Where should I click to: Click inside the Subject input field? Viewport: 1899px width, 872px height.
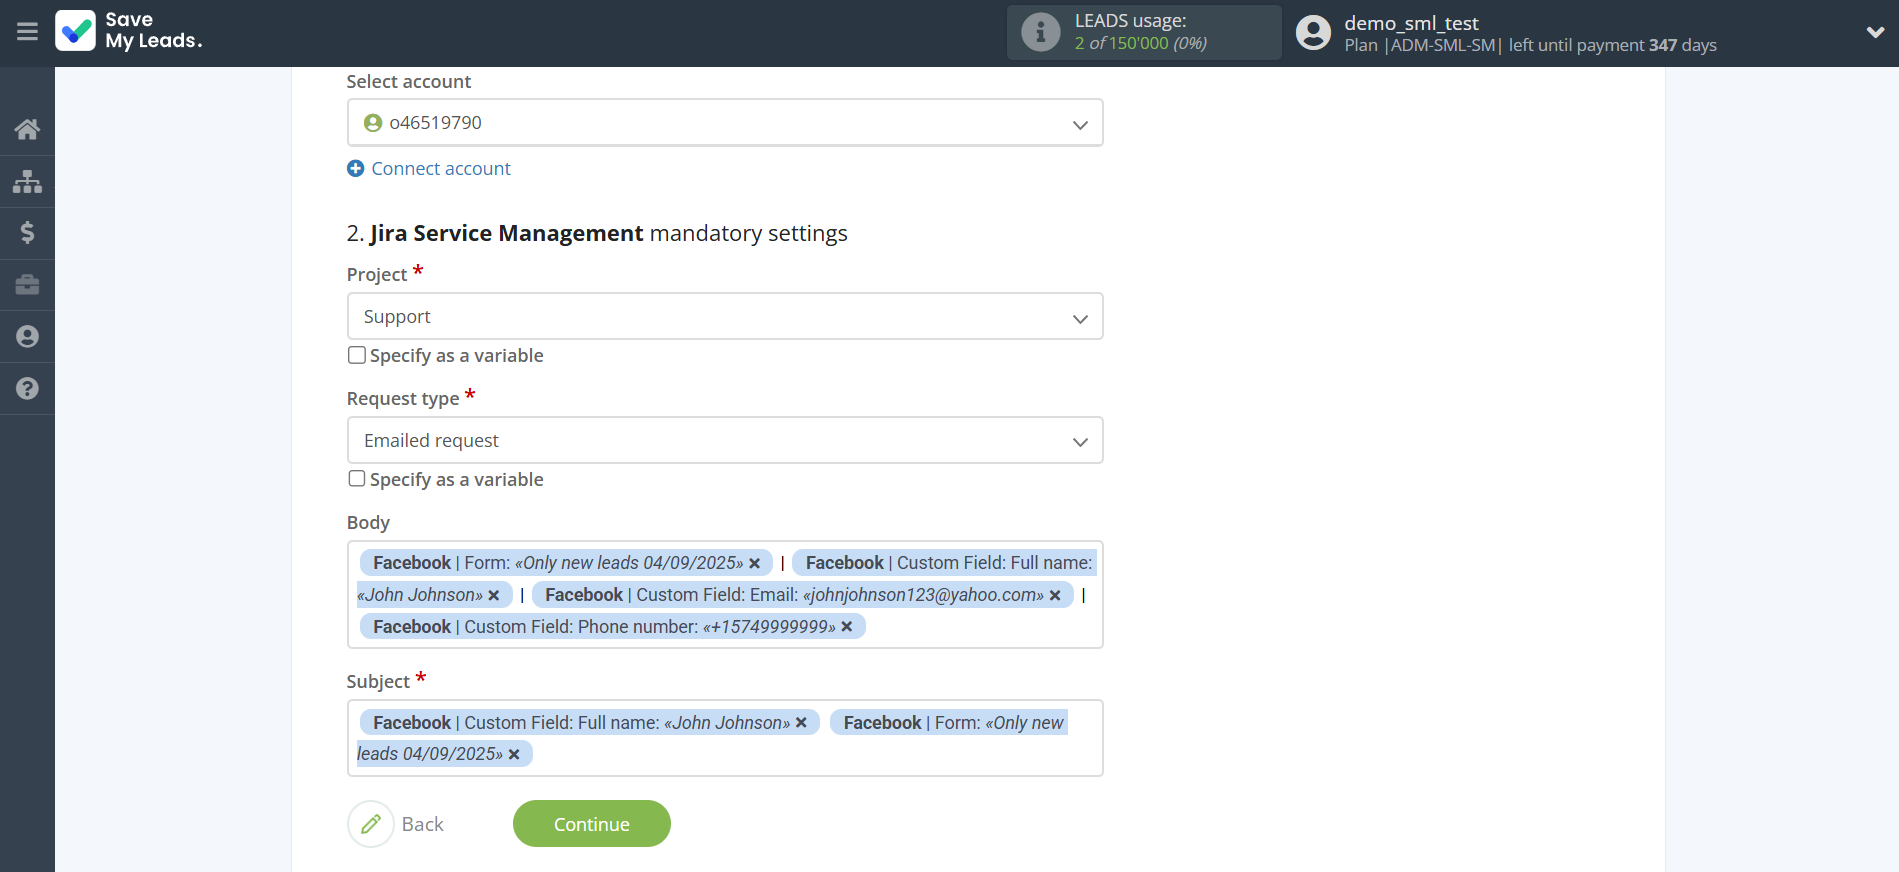coord(800,755)
